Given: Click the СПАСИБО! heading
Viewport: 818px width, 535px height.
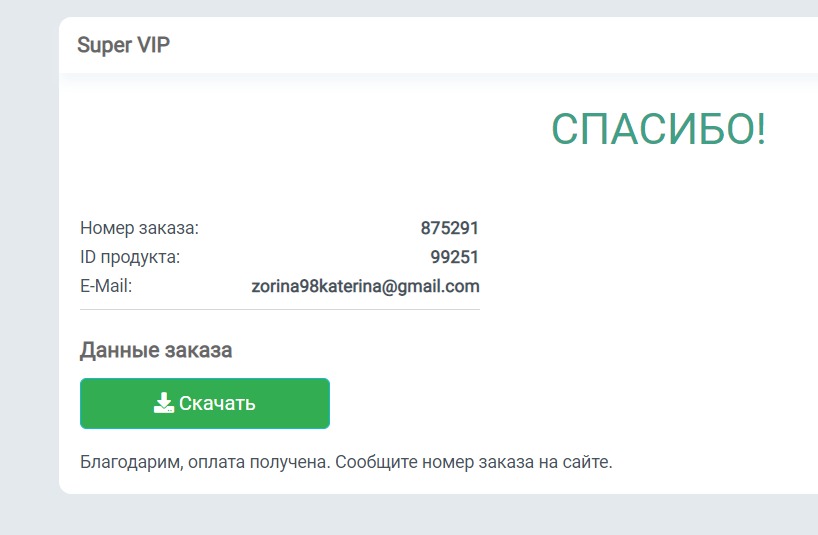Looking at the screenshot, I should (658, 129).
